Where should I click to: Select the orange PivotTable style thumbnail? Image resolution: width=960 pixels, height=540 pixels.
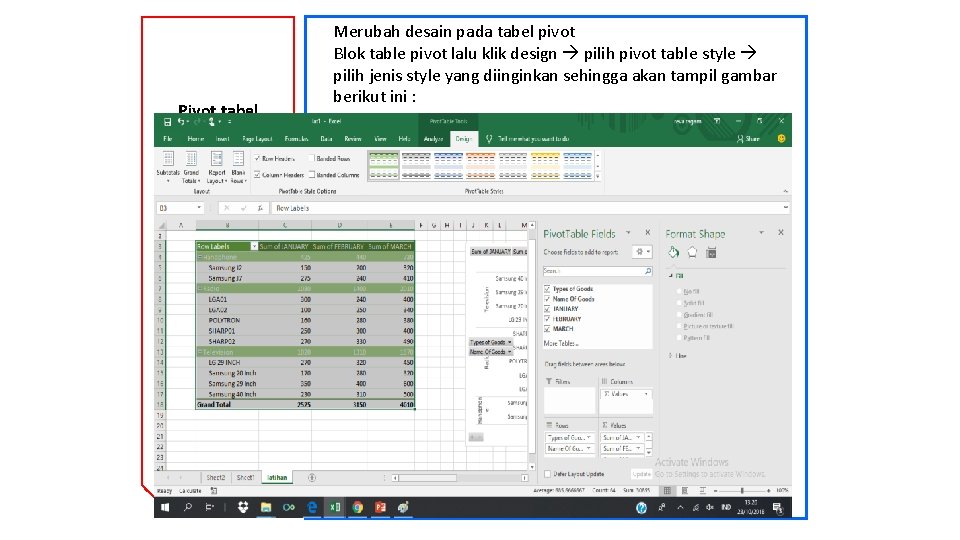point(481,167)
